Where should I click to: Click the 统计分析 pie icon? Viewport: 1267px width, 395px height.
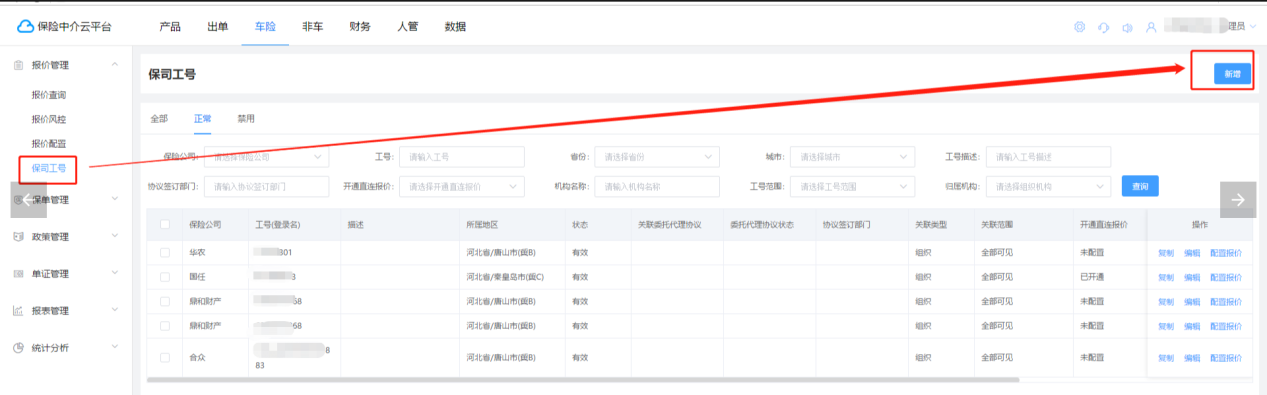[x=18, y=348]
